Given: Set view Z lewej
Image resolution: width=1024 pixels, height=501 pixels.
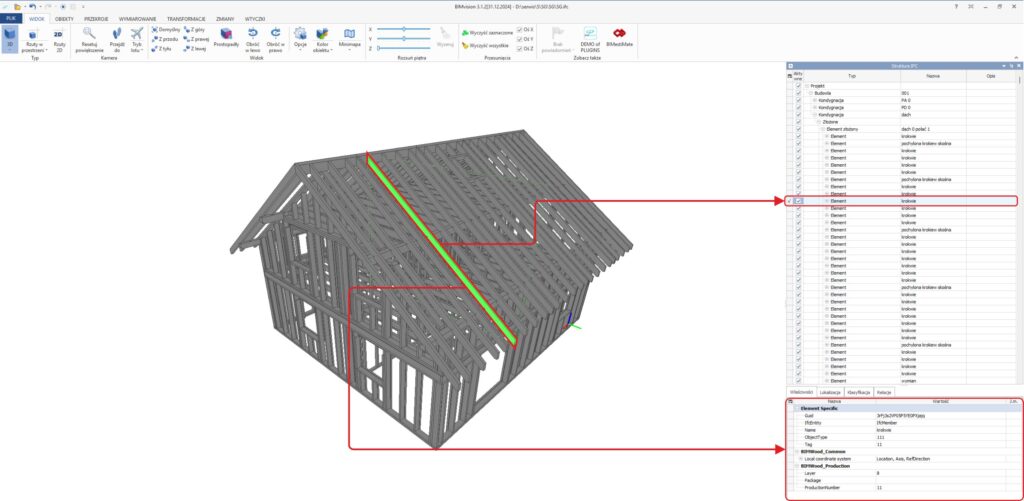Looking at the screenshot, I should coord(195,48).
